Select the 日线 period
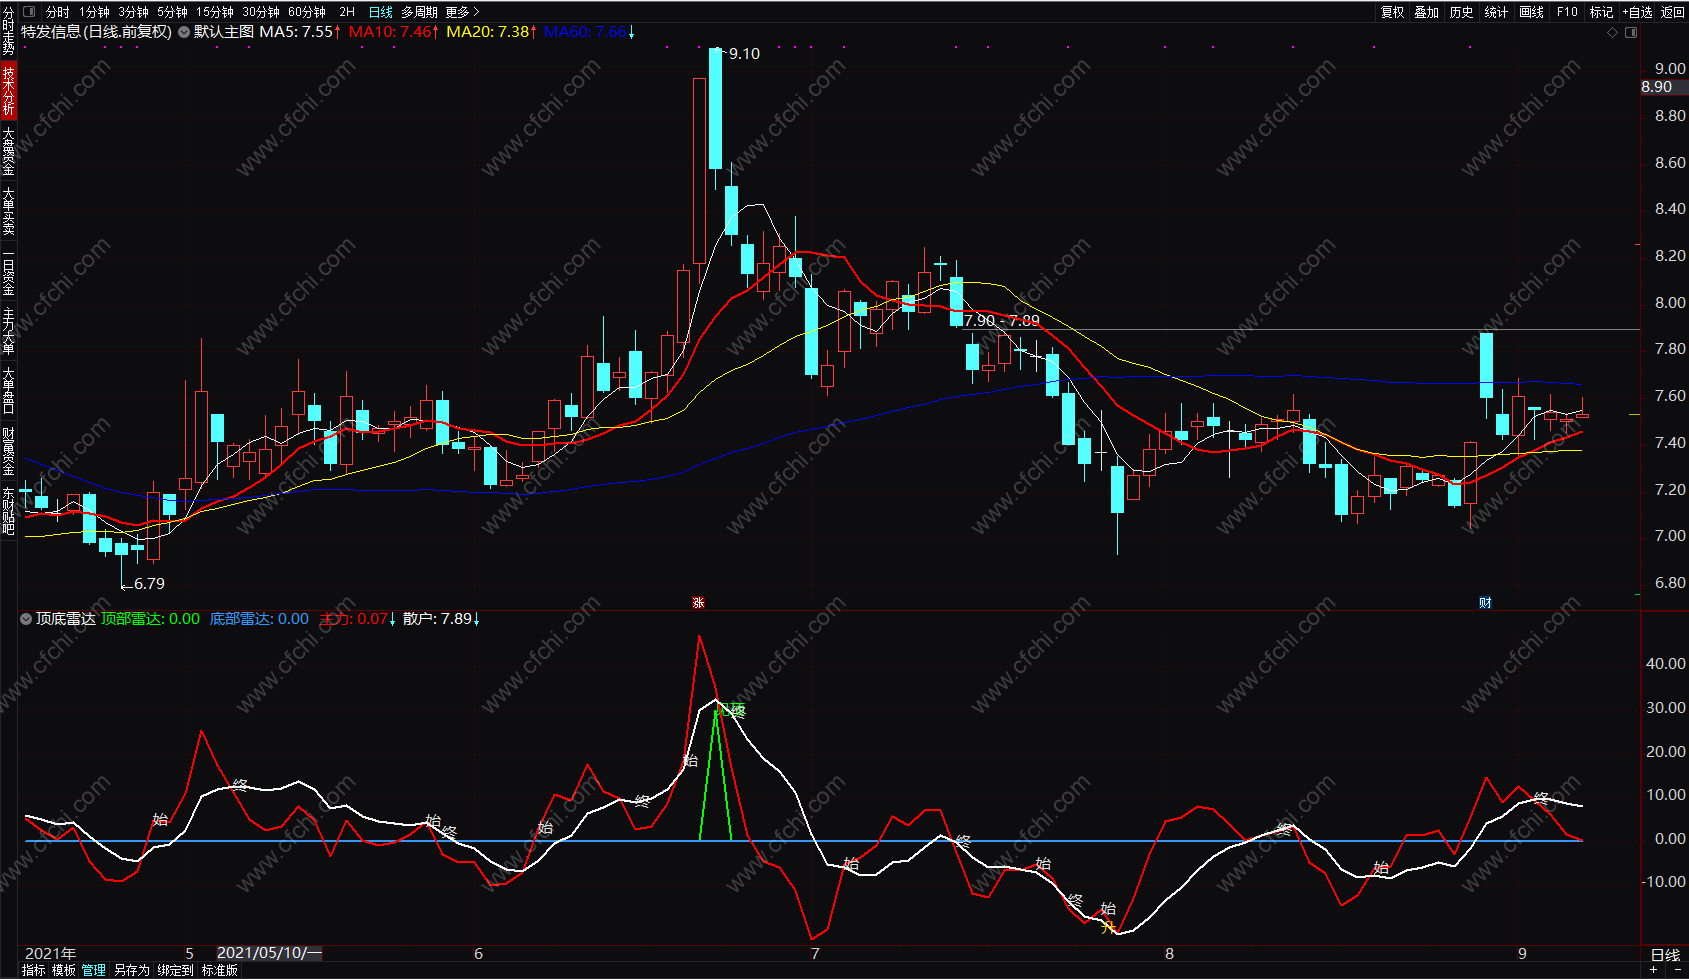Image resolution: width=1689 pixels, height=979 pixels. point(381,12)
